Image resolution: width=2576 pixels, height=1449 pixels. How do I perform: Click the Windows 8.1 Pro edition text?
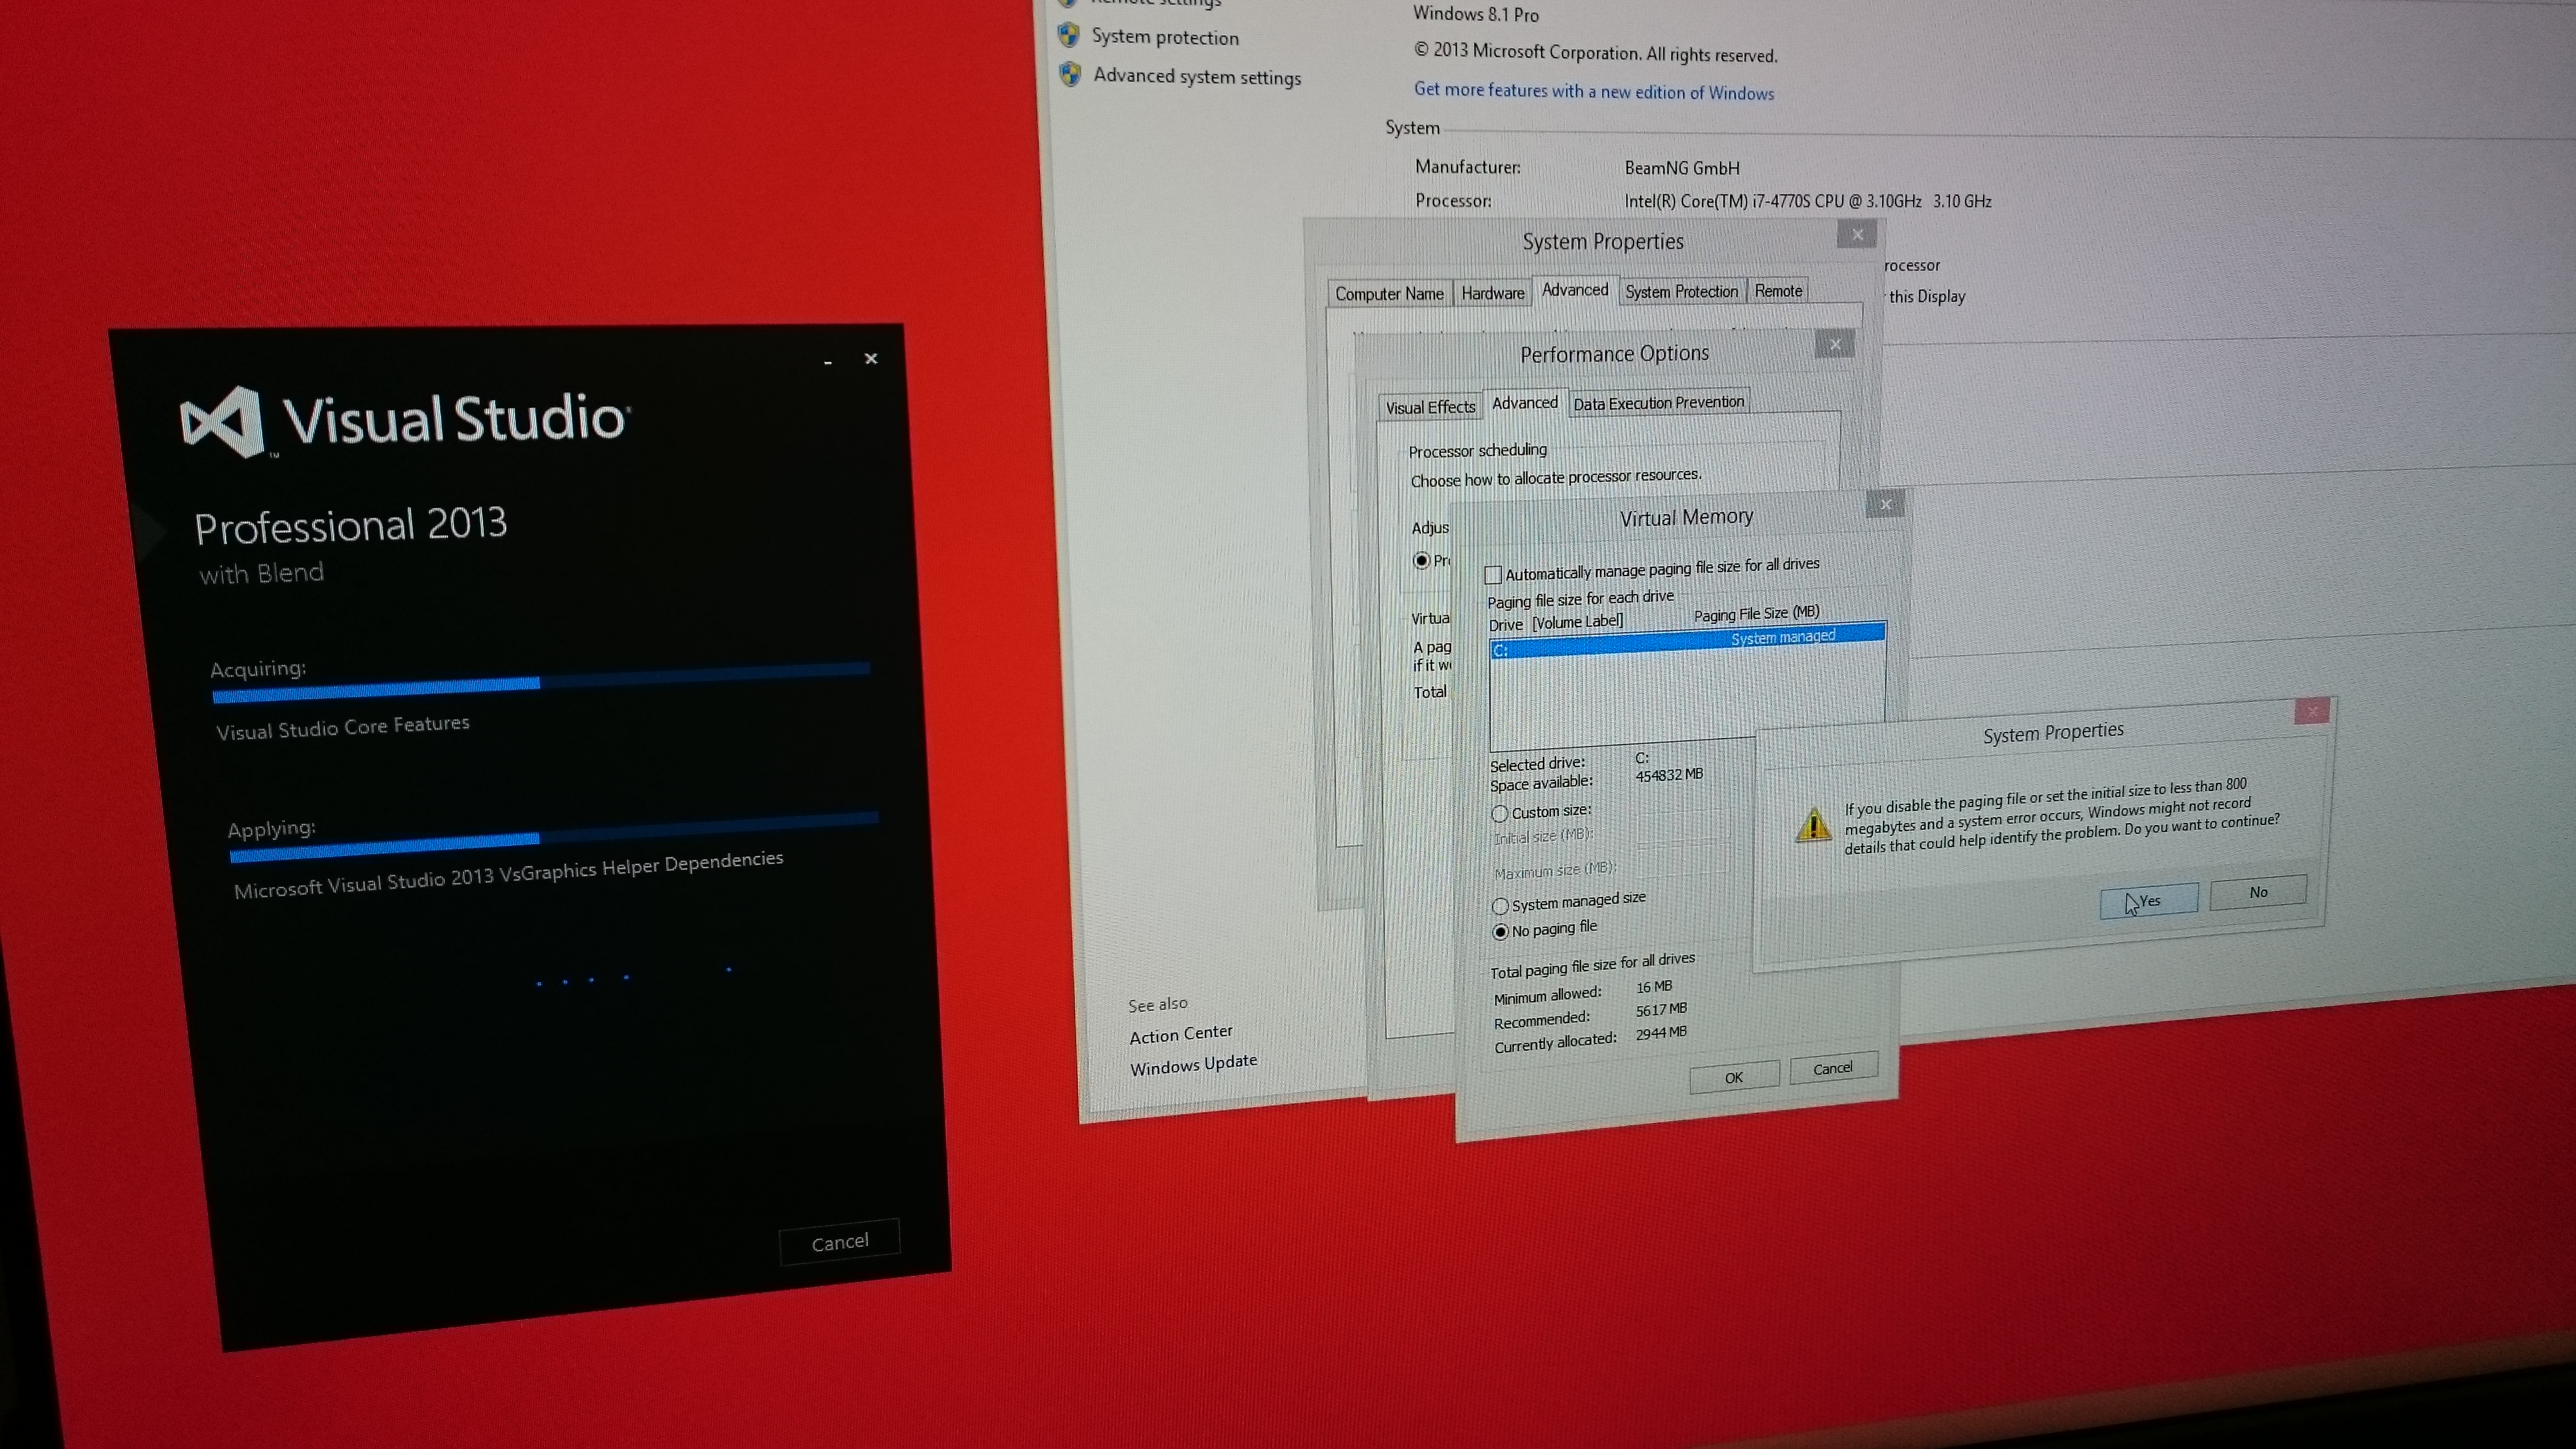(1475, 14)
